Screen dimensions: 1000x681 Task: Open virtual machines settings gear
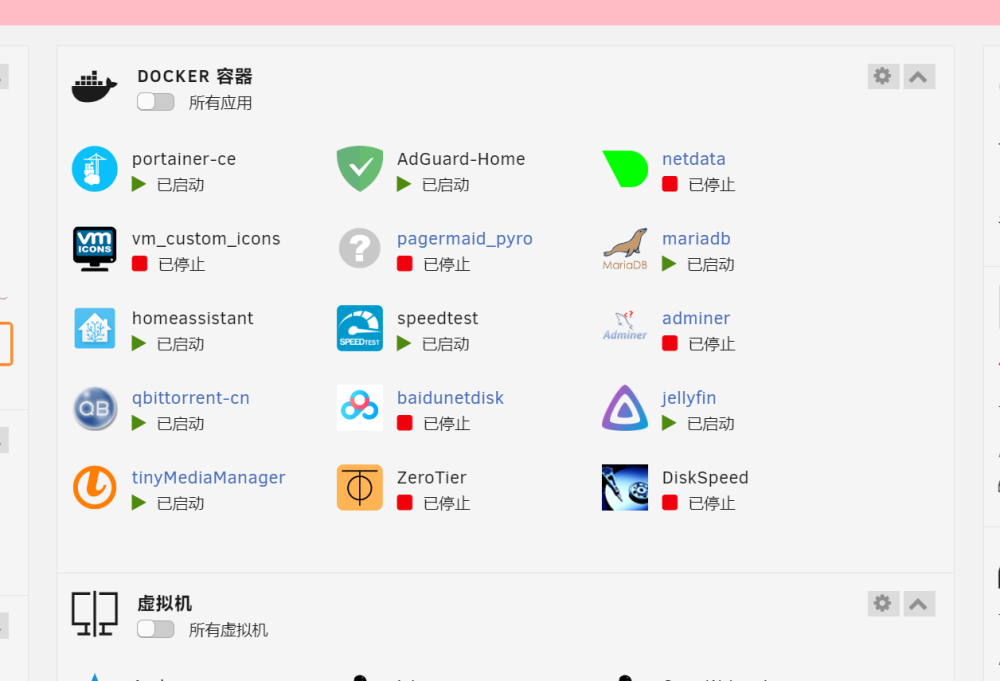(x=883, y=603)
